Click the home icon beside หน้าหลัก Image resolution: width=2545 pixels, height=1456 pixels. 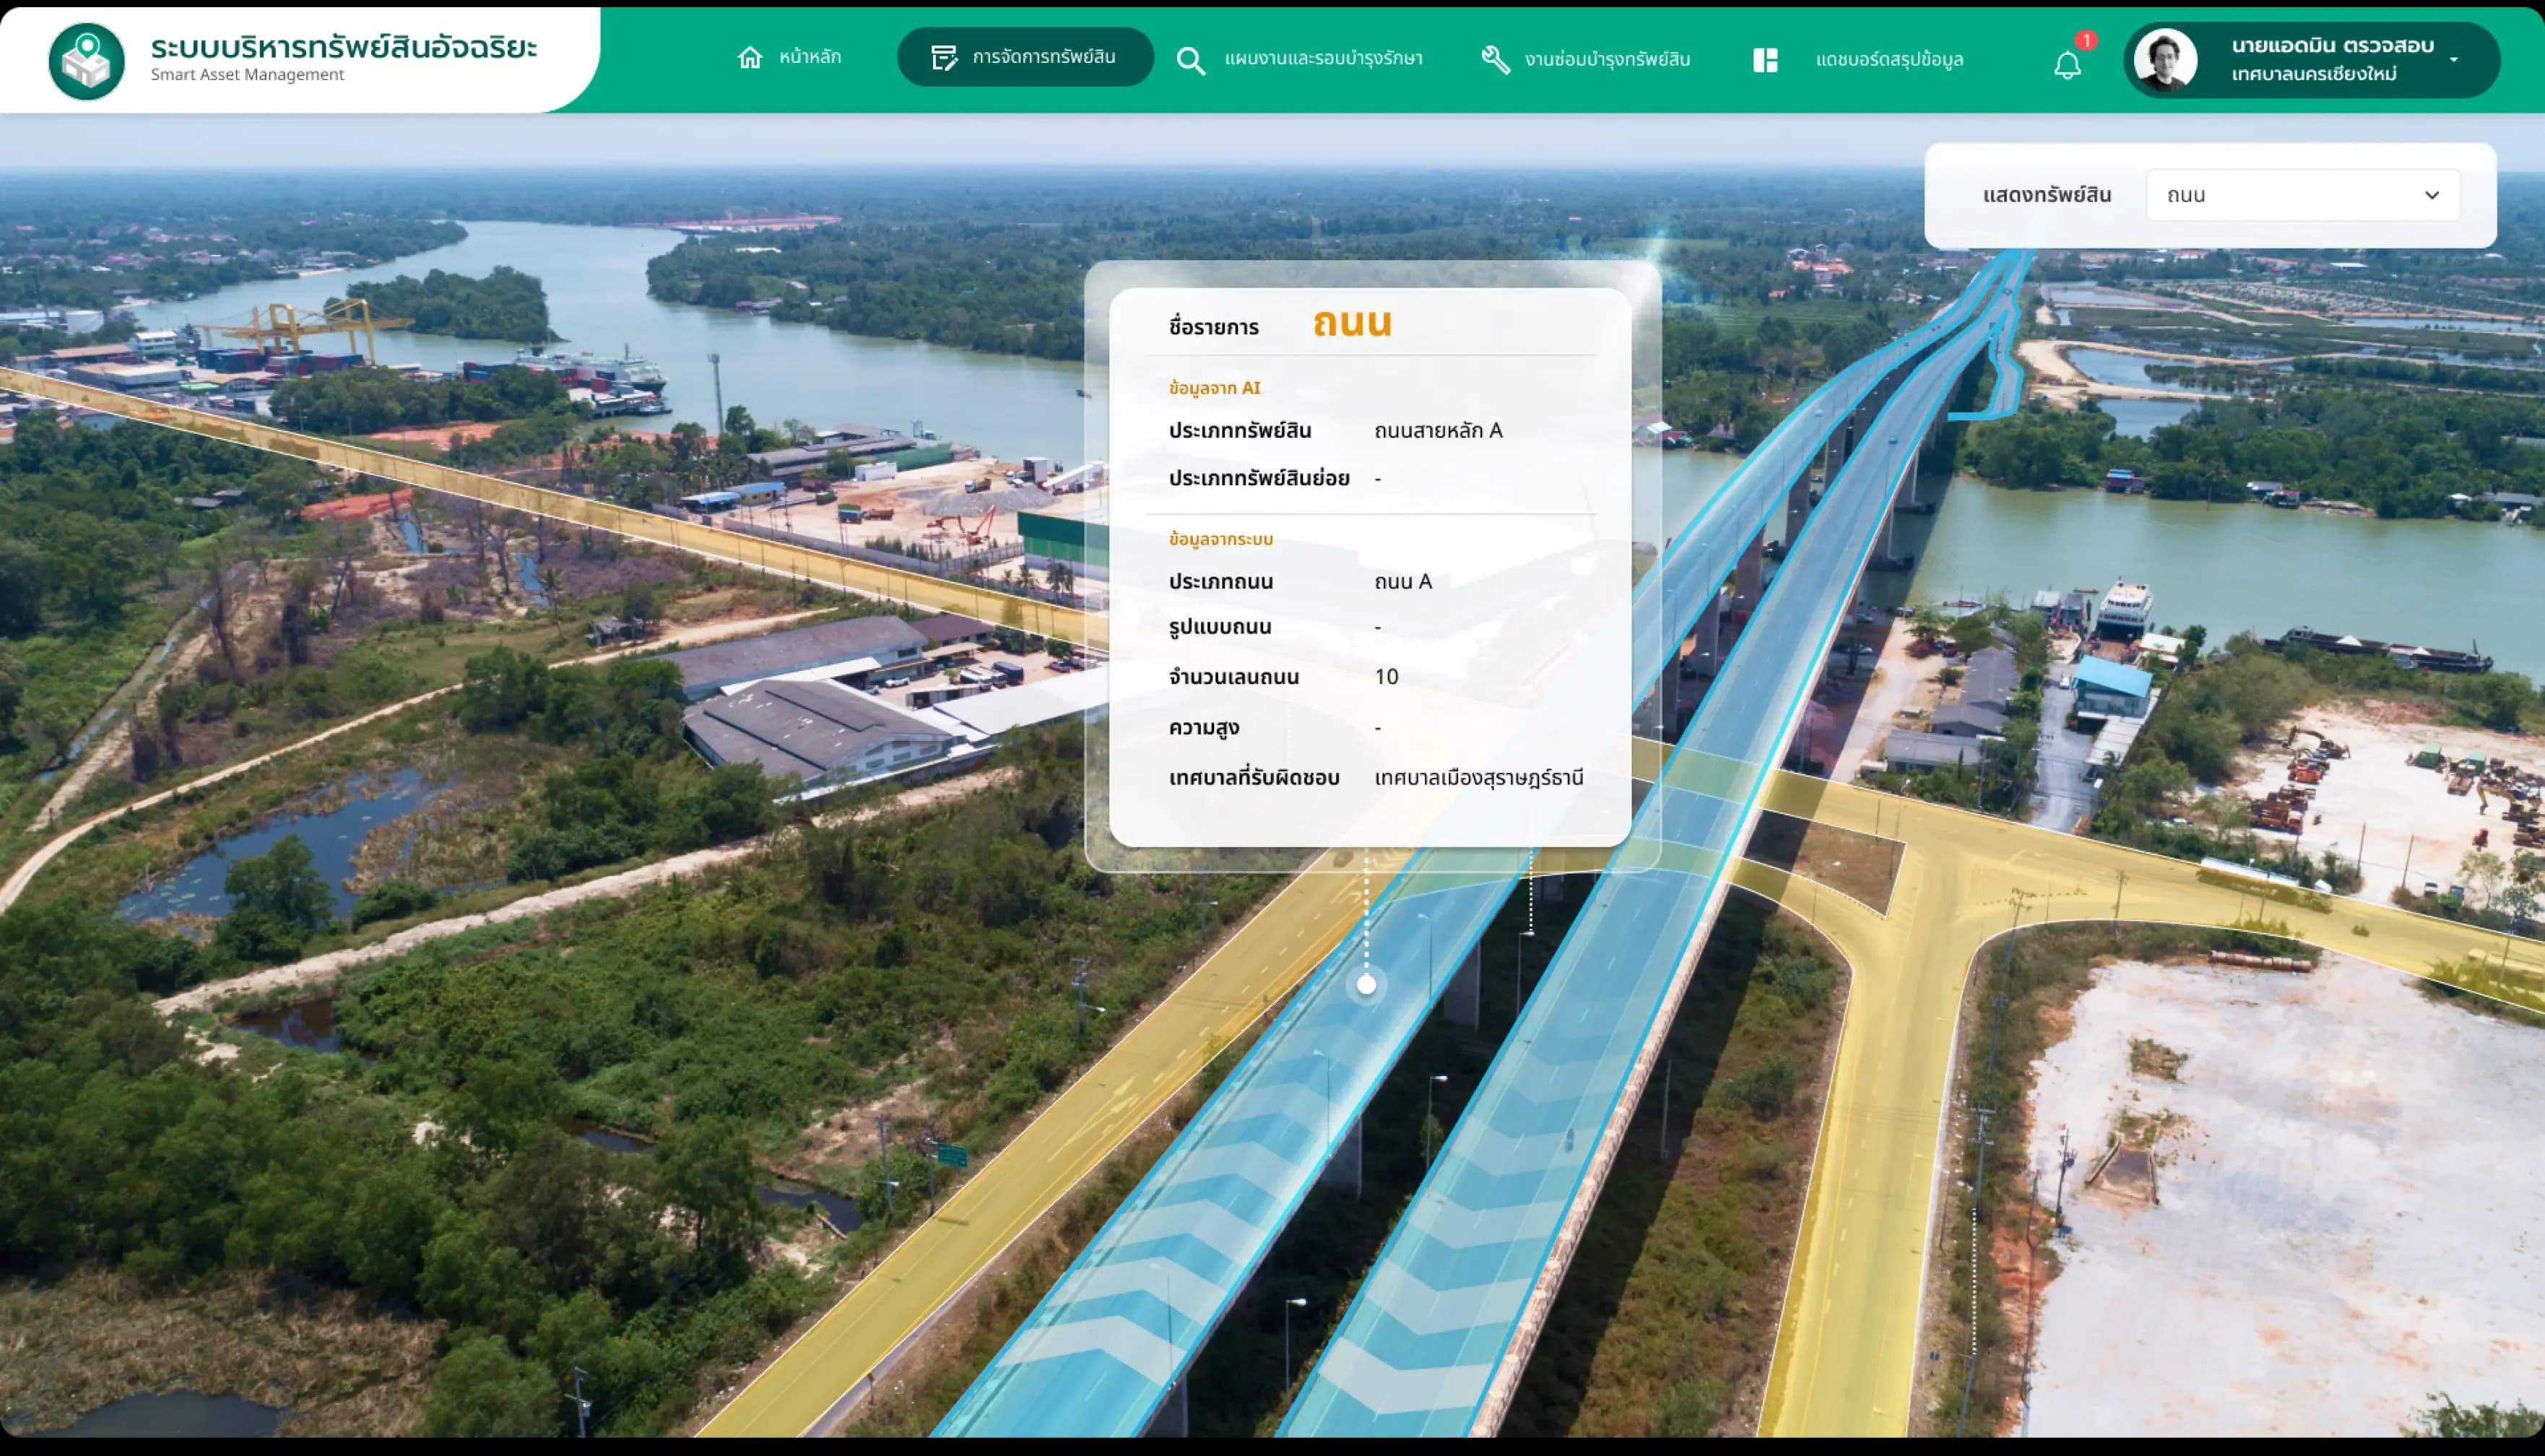click(750, 58)
